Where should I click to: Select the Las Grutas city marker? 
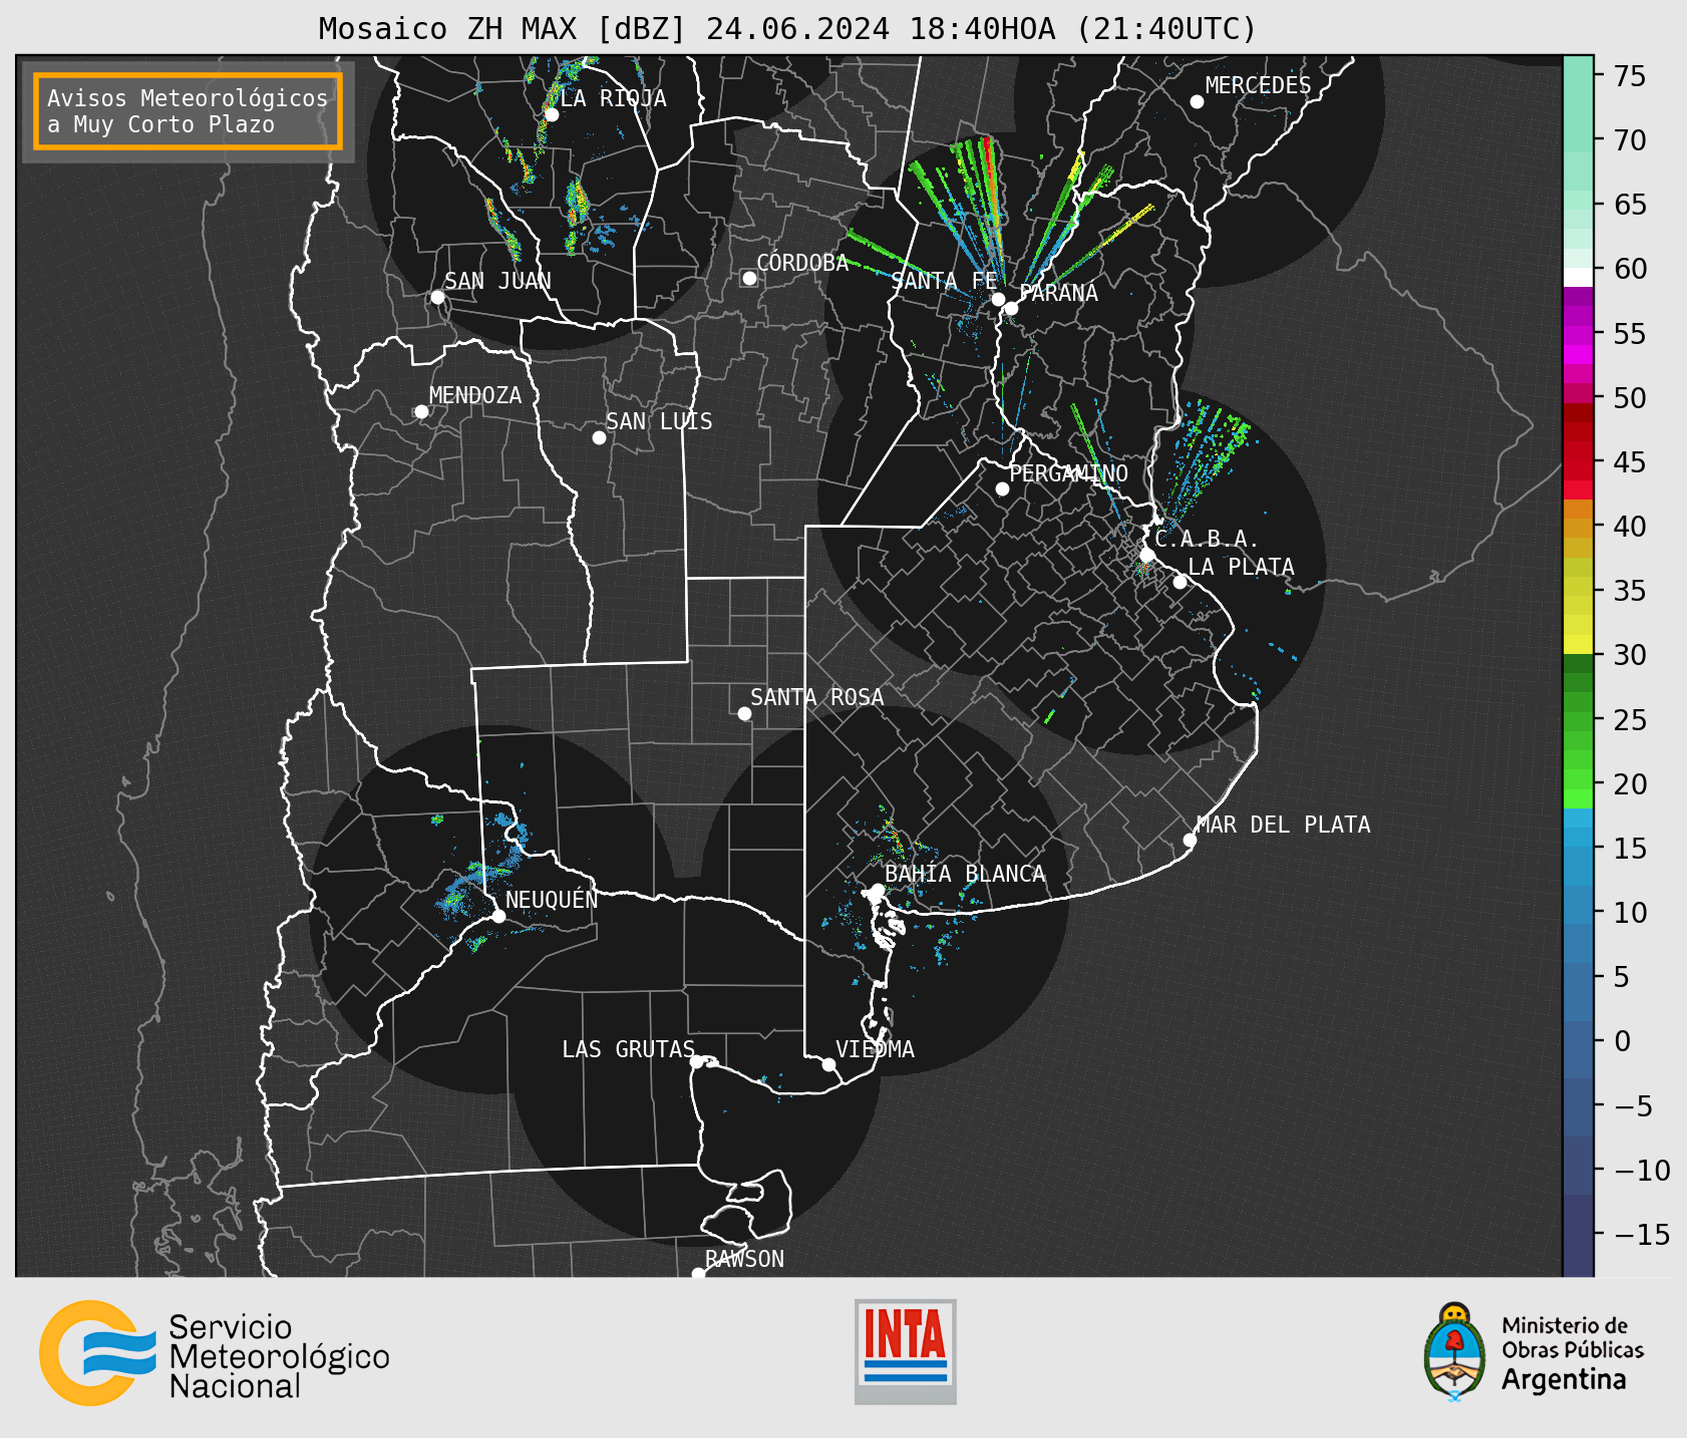697,1062
